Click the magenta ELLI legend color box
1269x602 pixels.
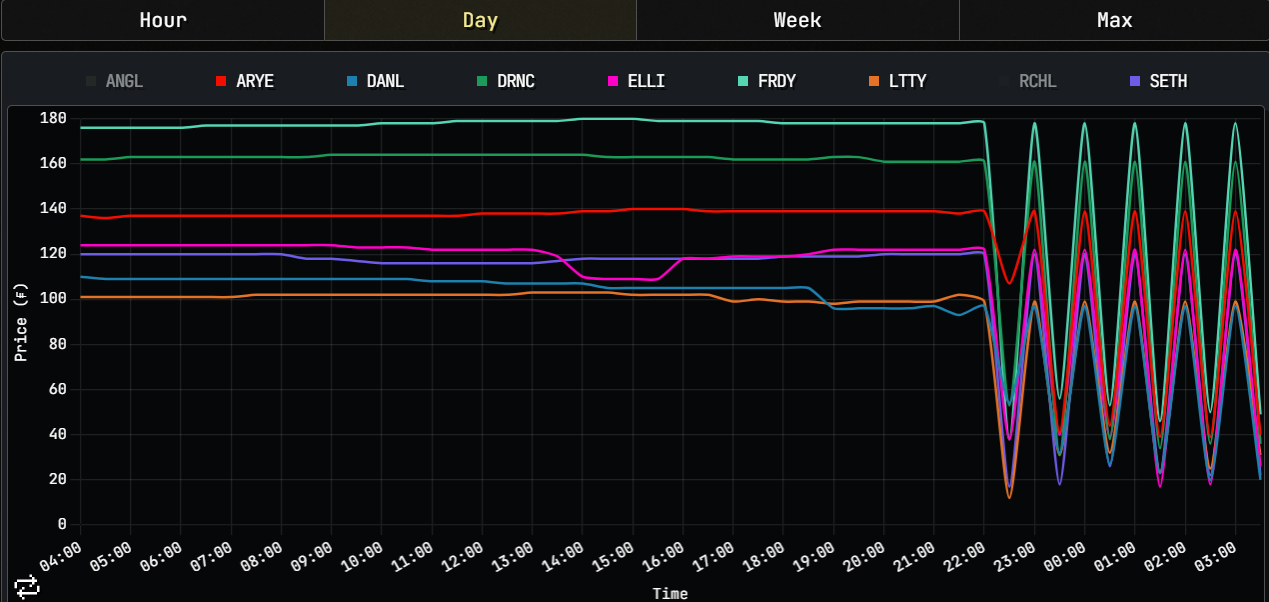click(x=612, y=81)
